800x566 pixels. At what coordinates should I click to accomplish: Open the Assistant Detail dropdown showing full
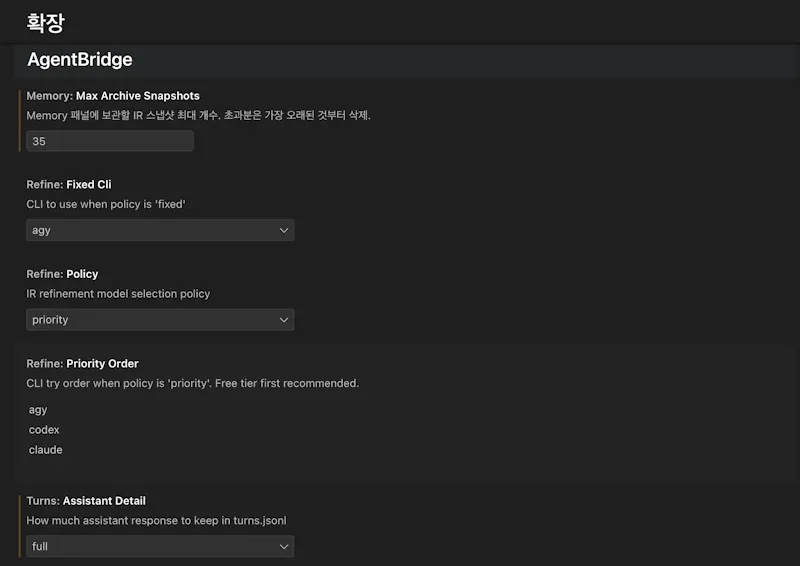[x=160, y=546]
